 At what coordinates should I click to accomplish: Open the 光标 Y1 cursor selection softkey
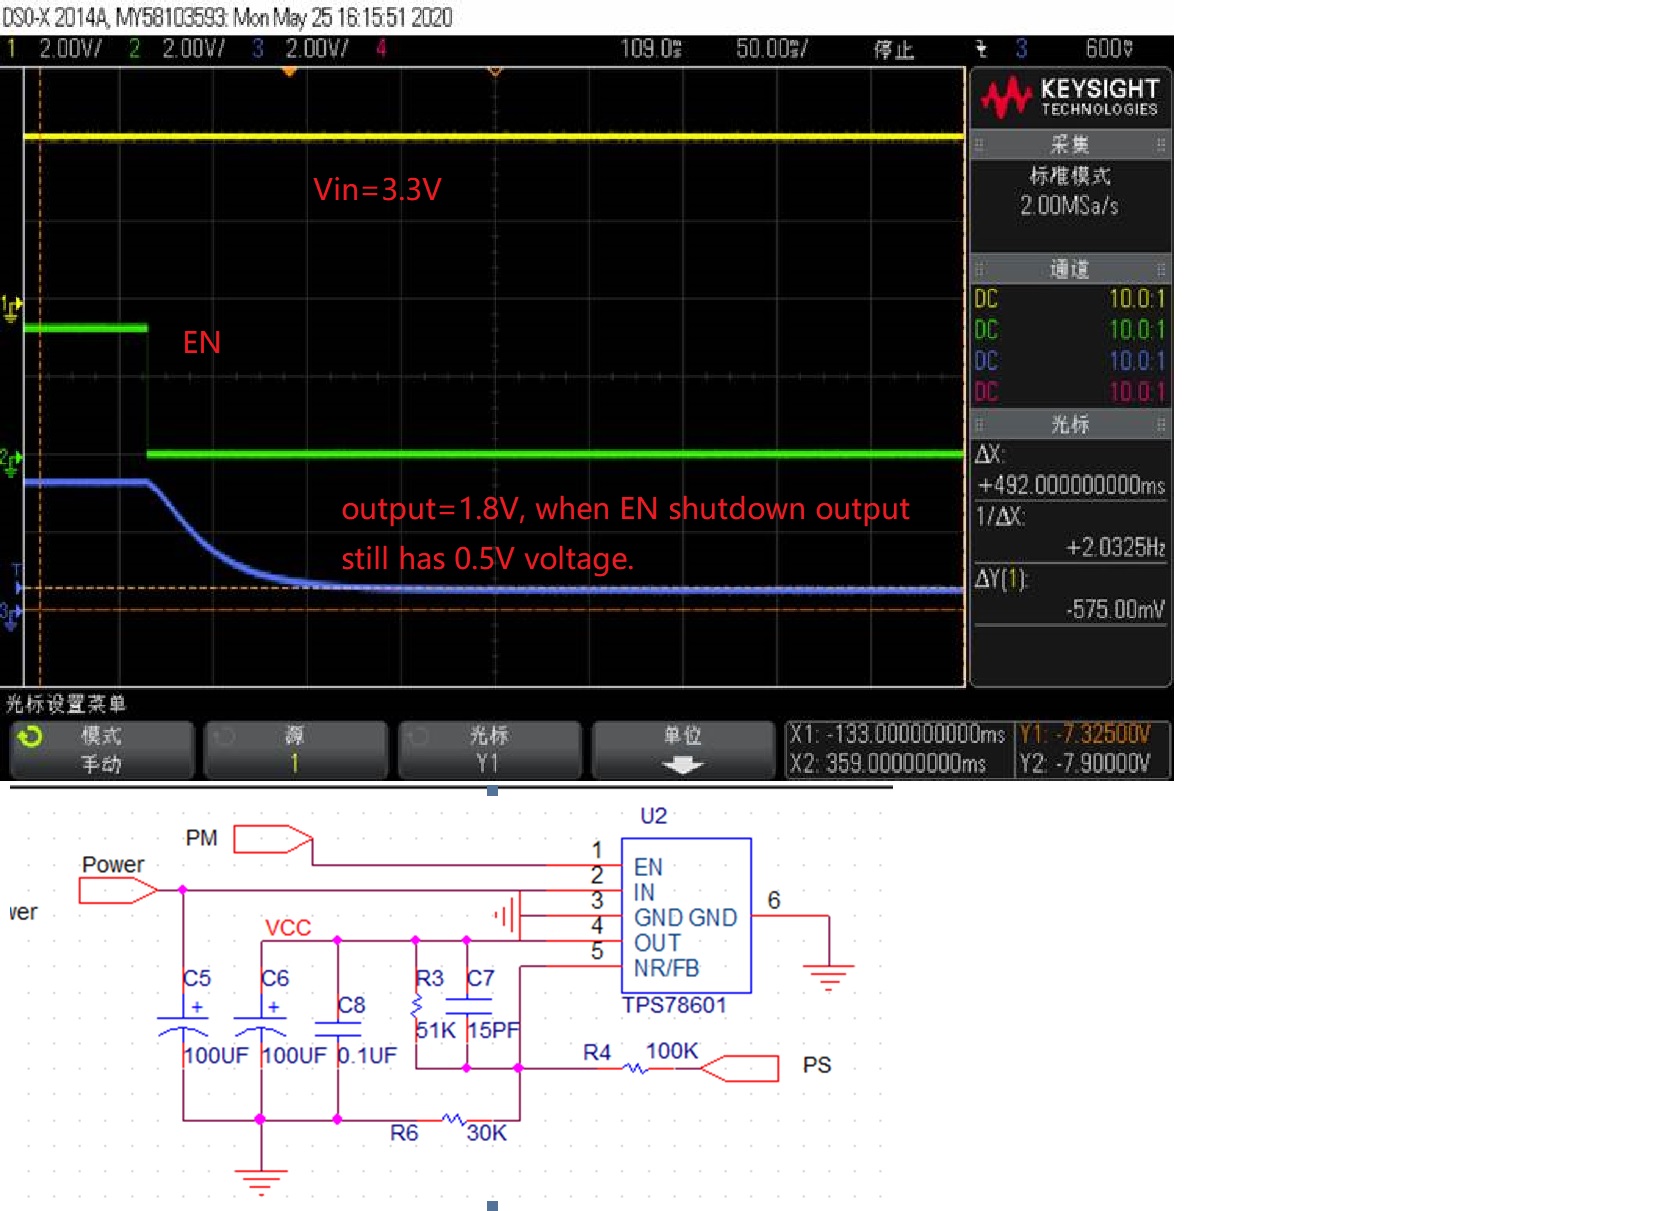pyautogui.click(x=489, y=749)
